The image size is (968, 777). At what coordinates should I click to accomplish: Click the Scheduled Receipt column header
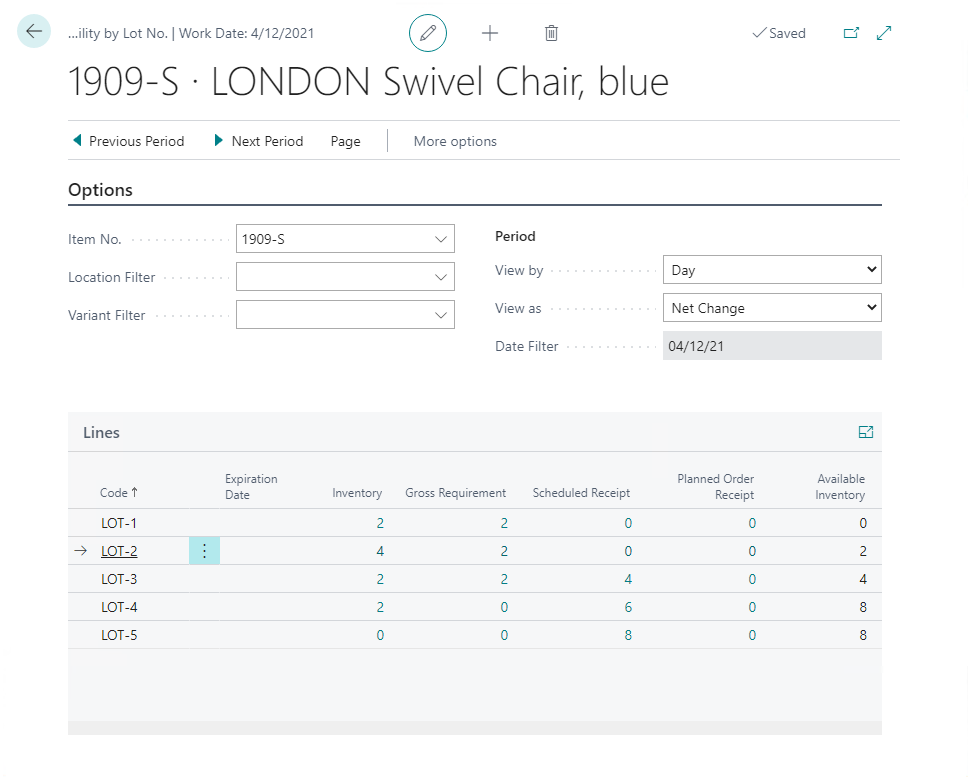(581, 492)
